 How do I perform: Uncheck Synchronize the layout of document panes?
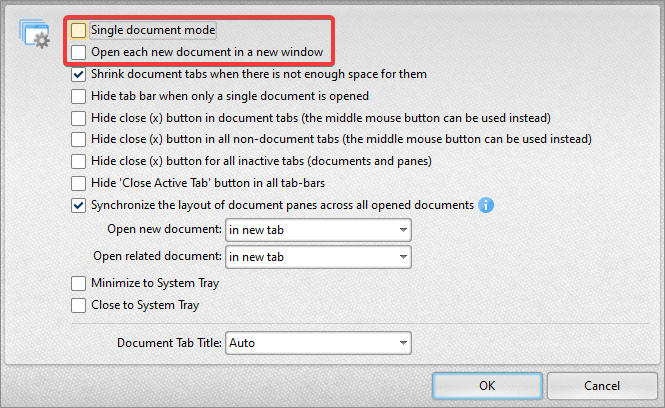point(78,205)
